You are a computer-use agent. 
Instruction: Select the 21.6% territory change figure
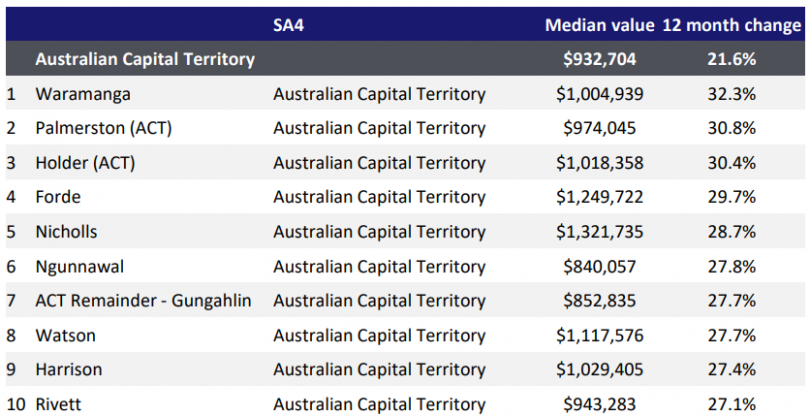(730, 59)
